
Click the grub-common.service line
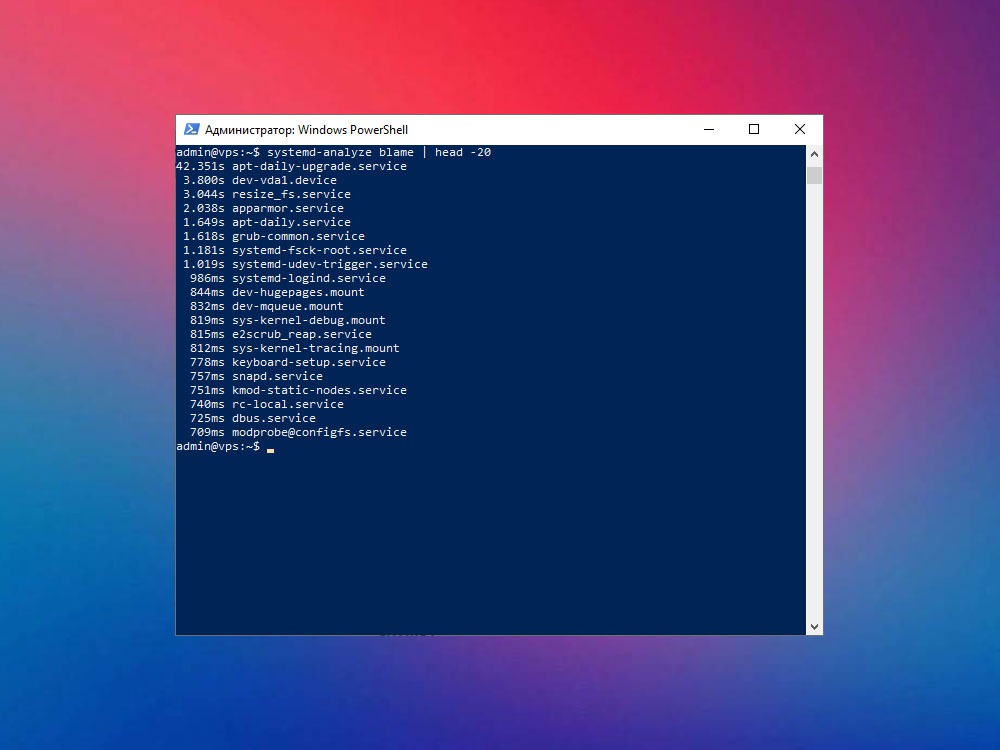click(274, 237)
